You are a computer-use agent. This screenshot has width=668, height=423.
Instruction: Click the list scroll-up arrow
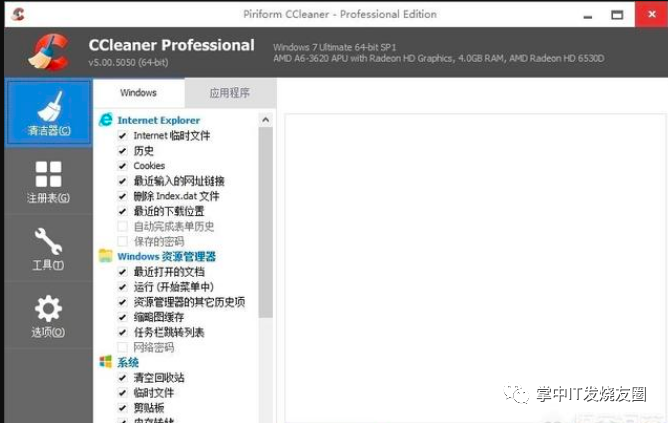(265, 120)
